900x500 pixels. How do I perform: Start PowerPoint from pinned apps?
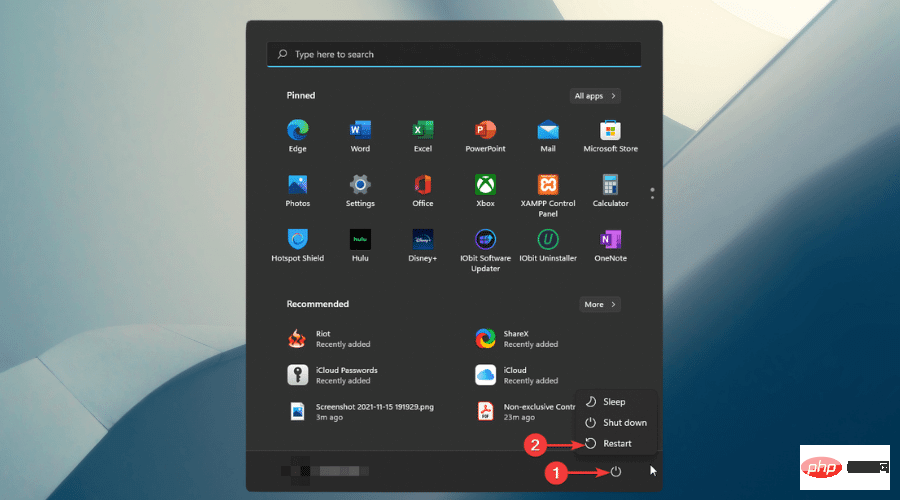pos(485,135)
